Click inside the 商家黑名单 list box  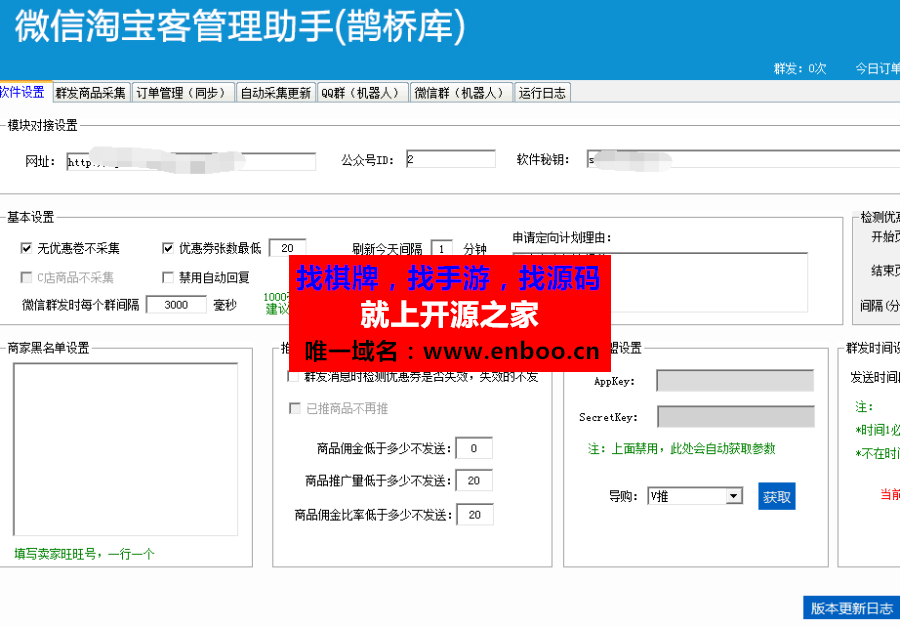pos(126,450)
